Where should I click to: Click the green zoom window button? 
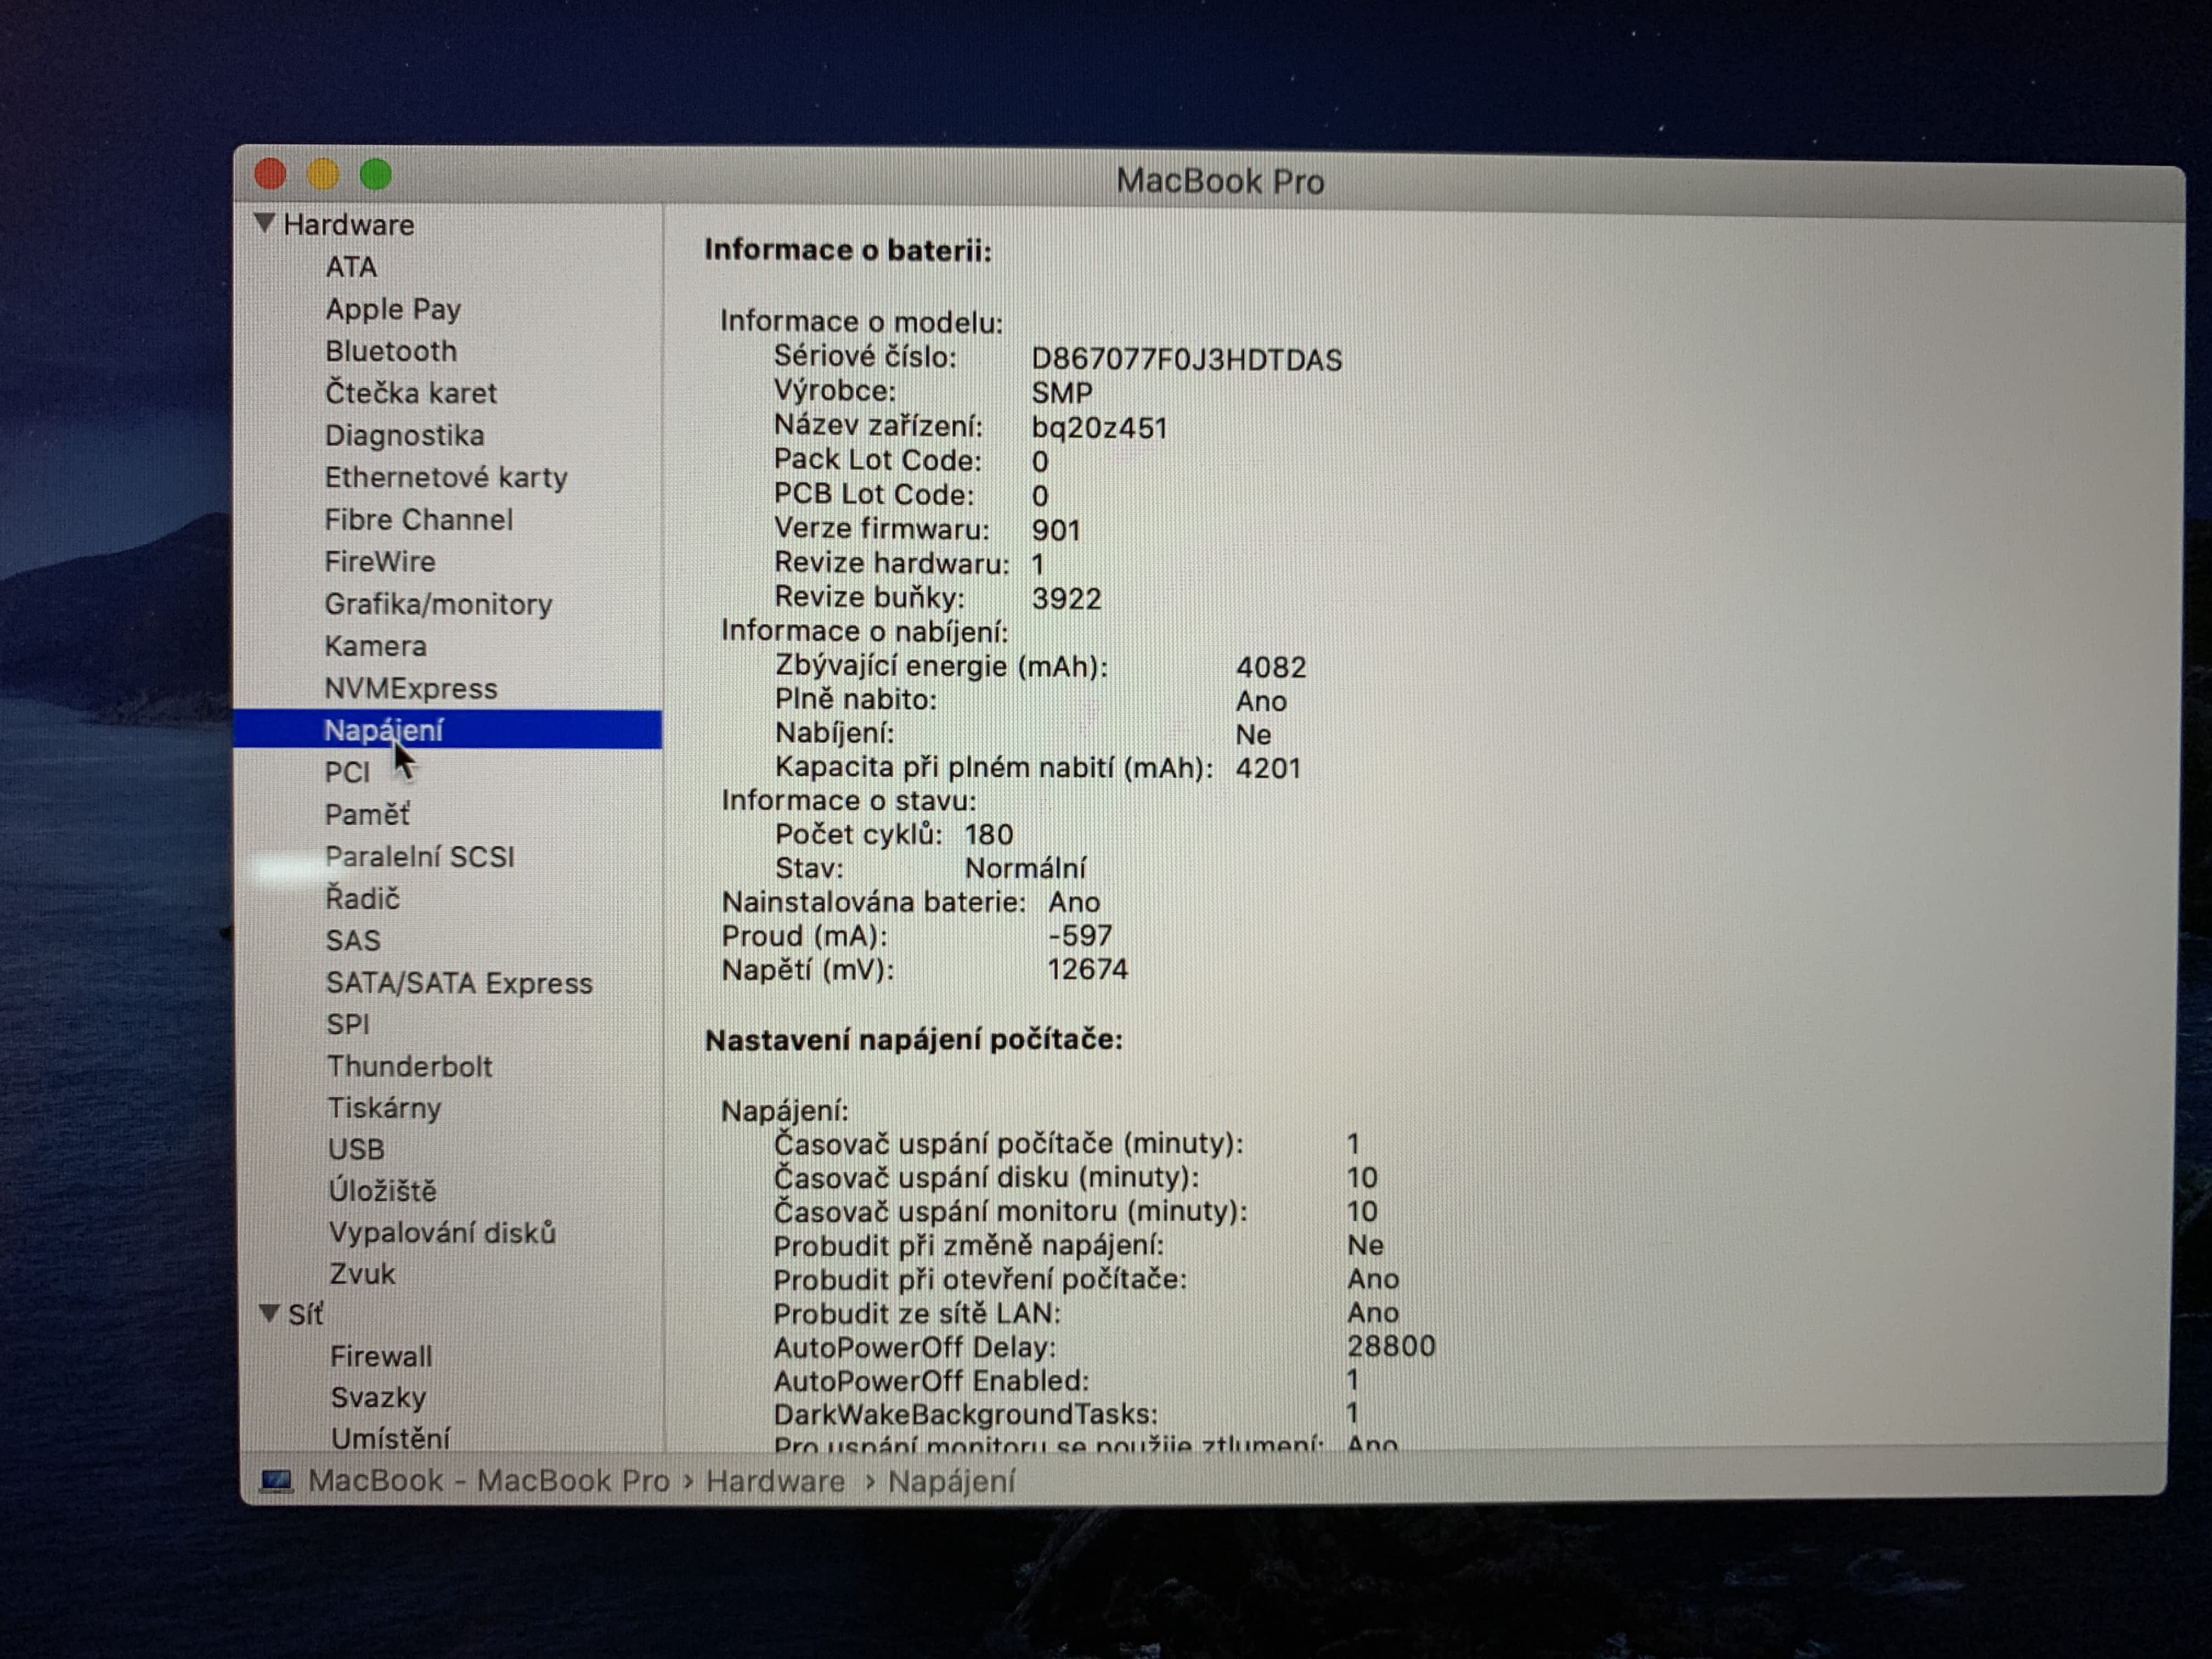click(376, 175)
